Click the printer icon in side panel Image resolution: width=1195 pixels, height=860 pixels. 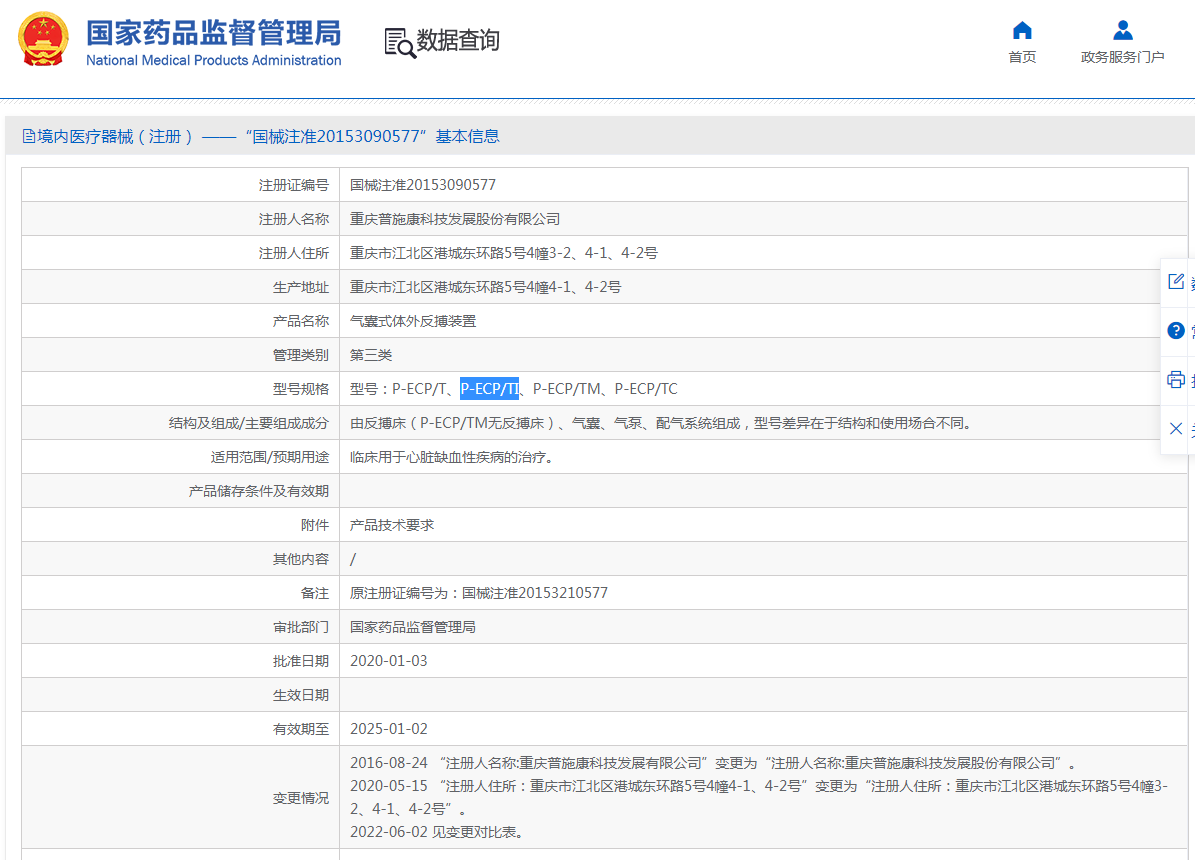1176,379
